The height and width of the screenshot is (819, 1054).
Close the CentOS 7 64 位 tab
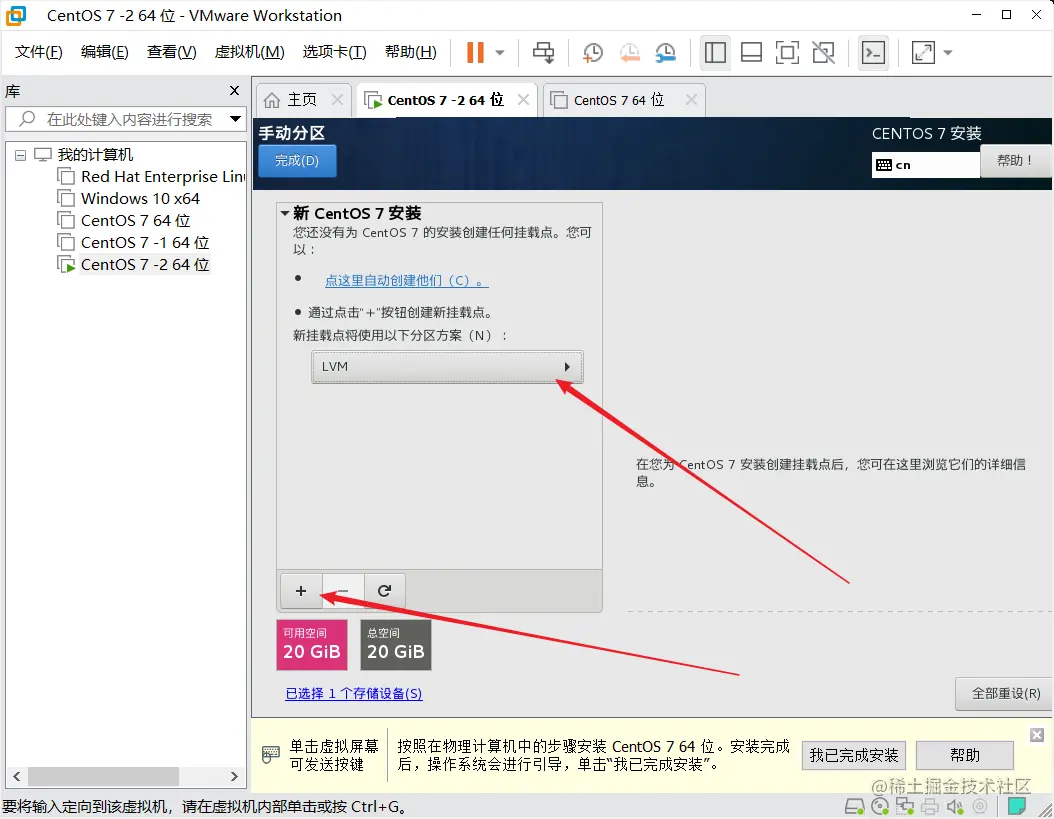click(x=691, y=100)
